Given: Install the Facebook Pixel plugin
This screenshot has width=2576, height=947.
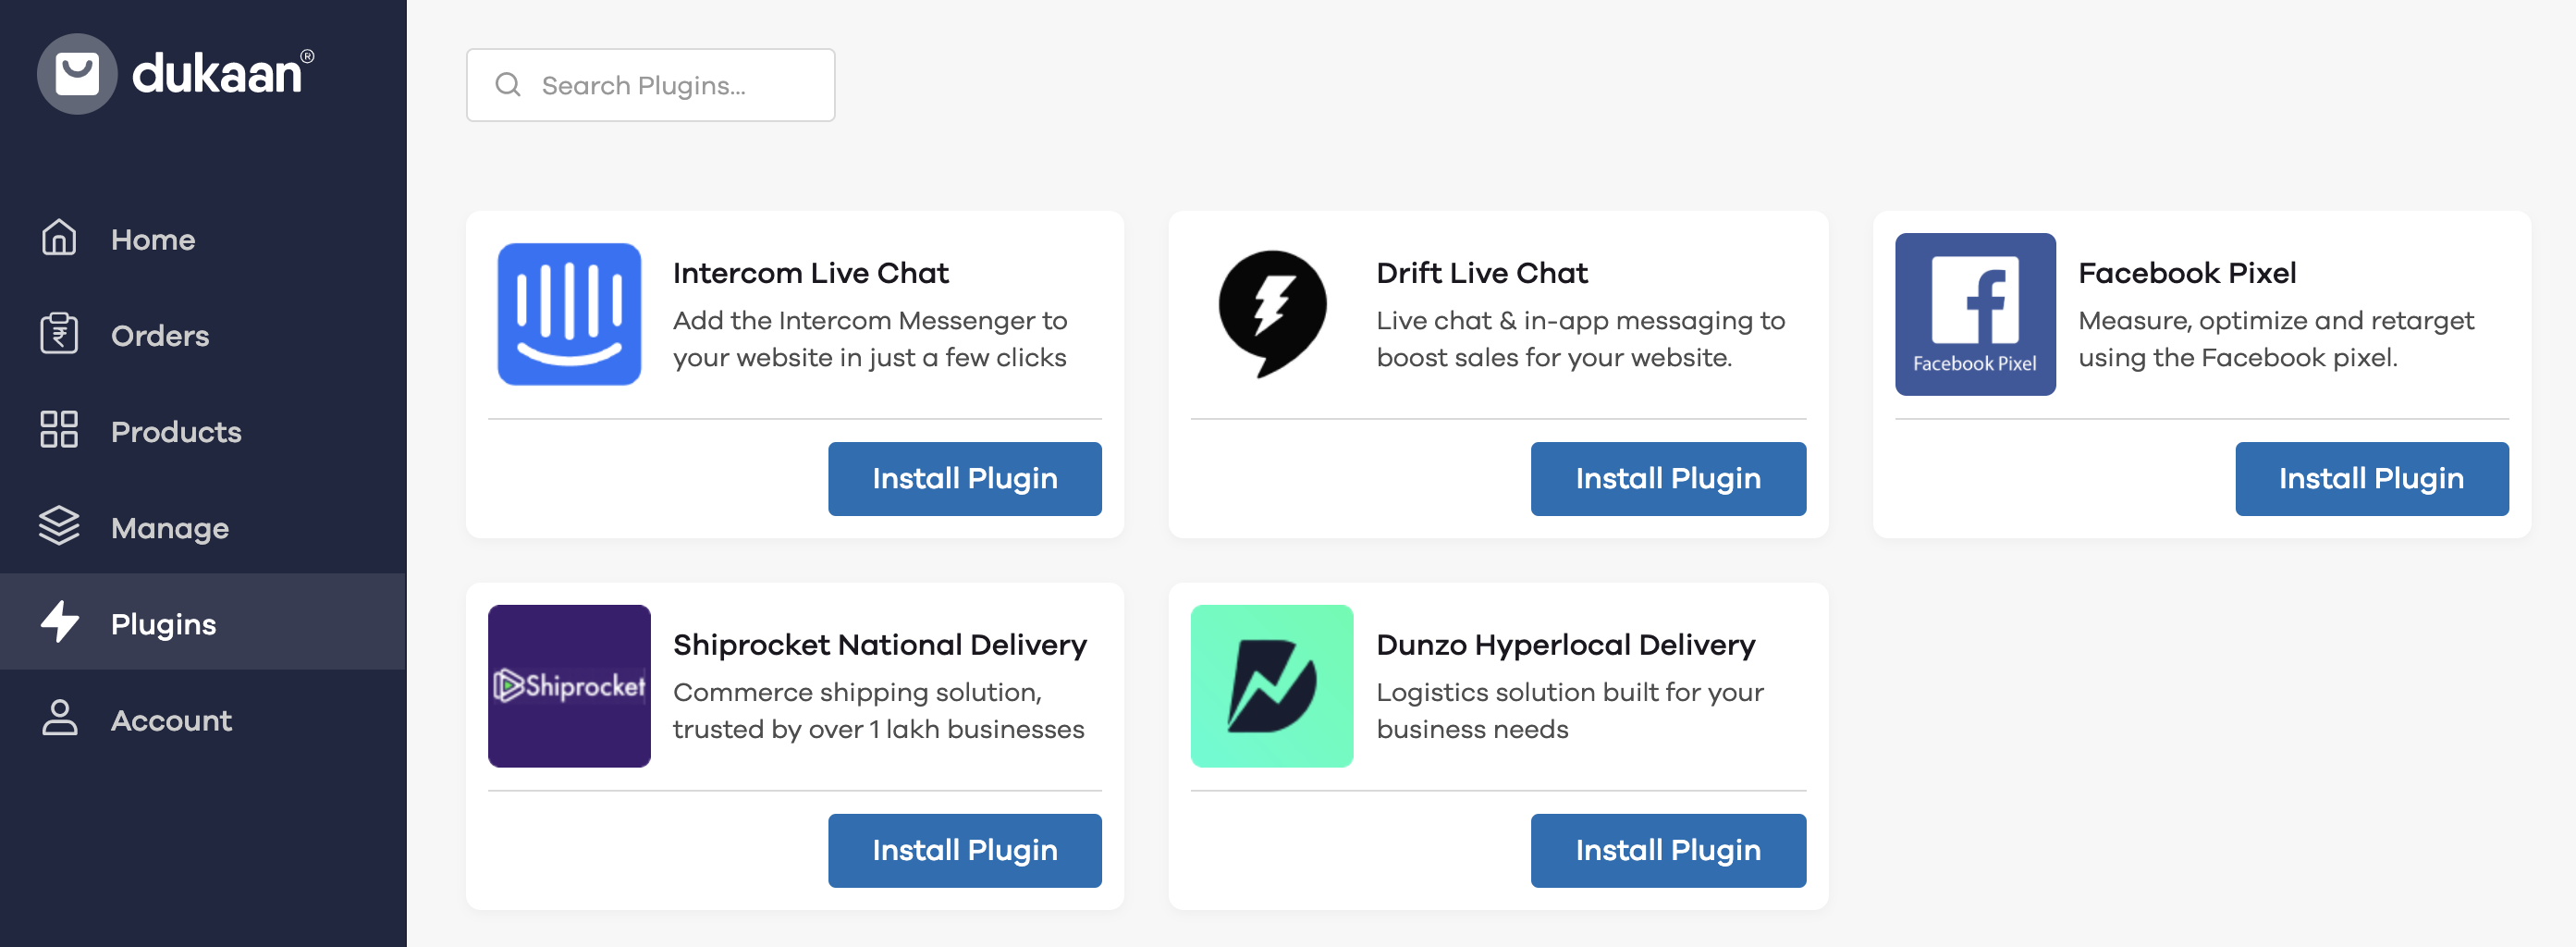Looking at the screenshot, I should (2372, 479).
